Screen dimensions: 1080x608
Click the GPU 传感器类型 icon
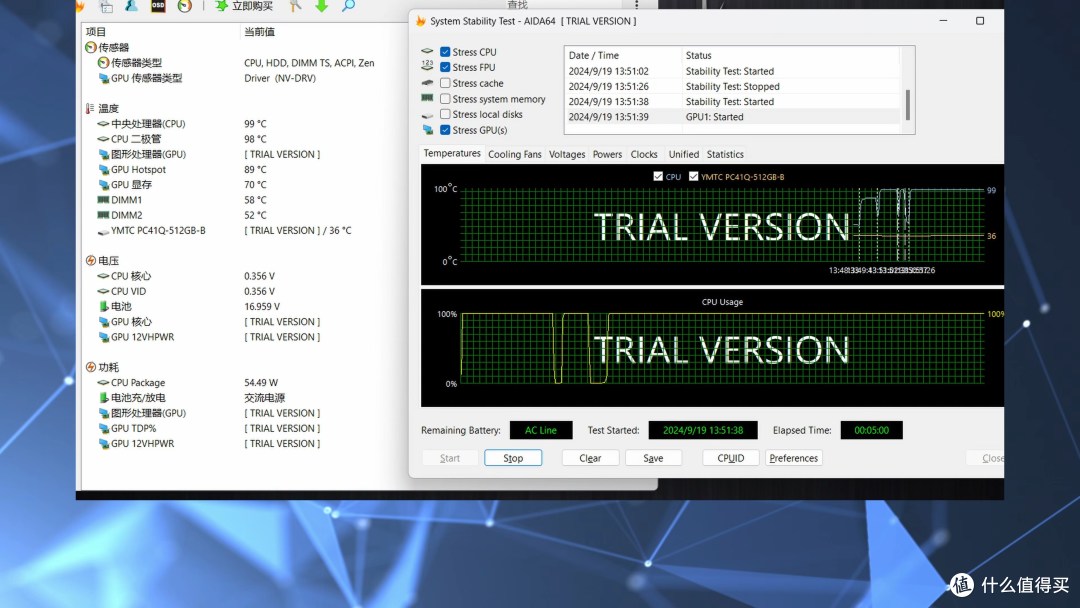coord(103,78)
